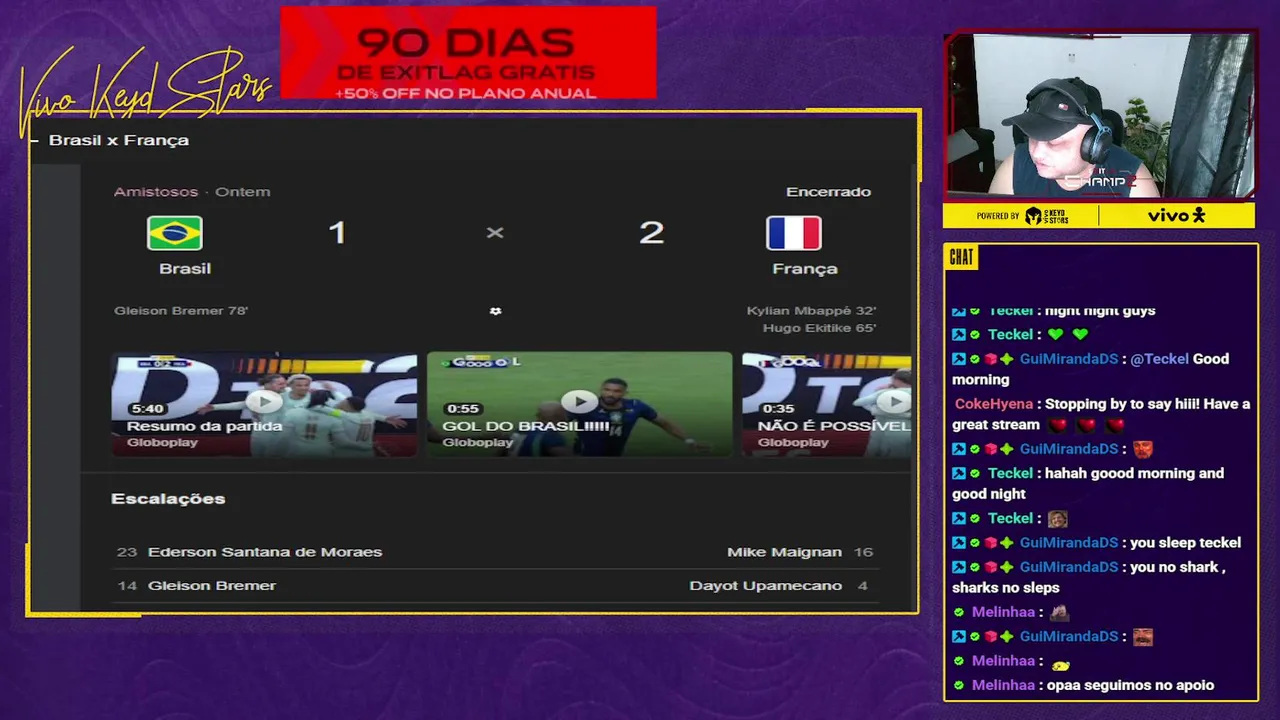The width and height of the screenshot is (1280, 720).
Task: Click the Encerrado match status
Action: pos(828,191)
